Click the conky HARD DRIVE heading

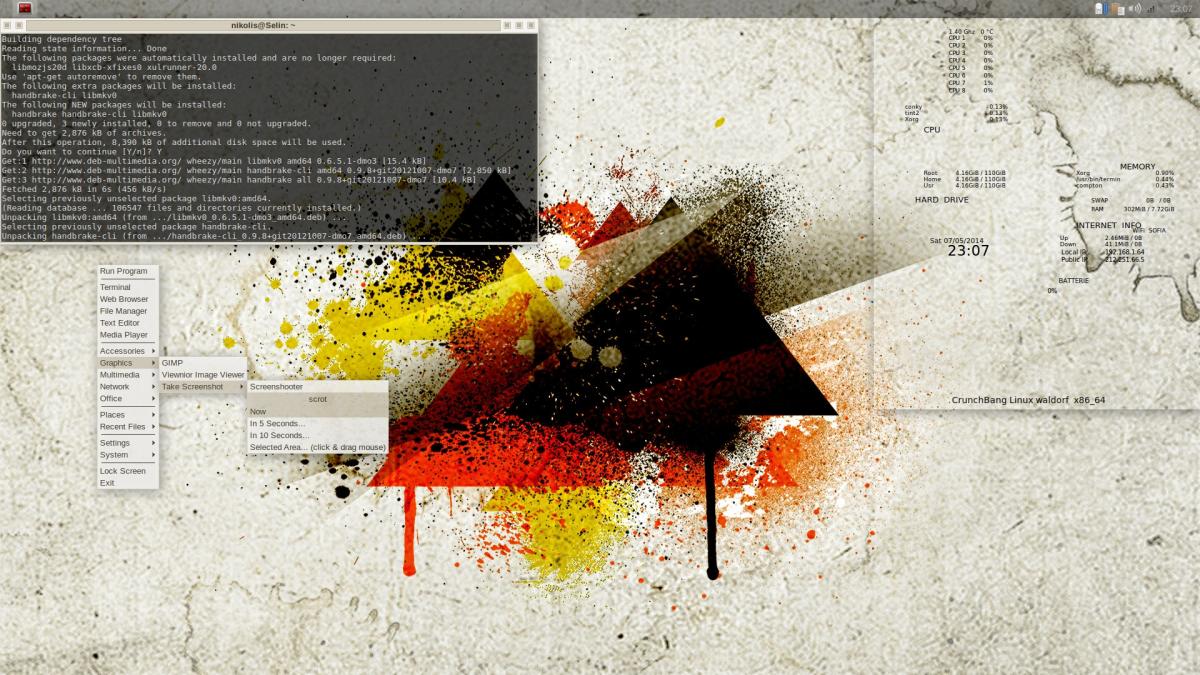coord(942,200)
